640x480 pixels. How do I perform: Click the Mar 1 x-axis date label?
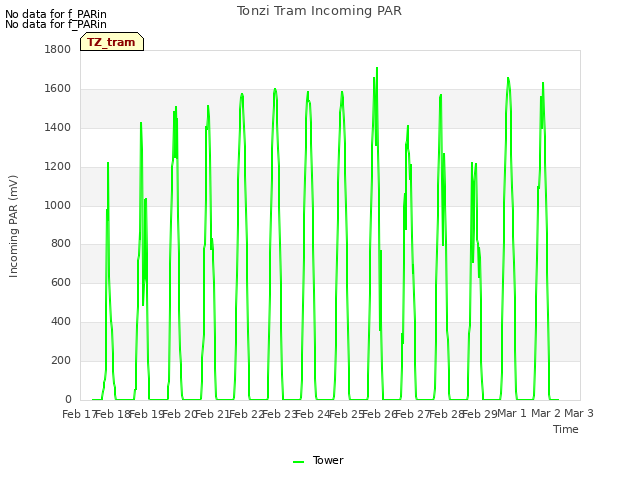tap(512, 413)
